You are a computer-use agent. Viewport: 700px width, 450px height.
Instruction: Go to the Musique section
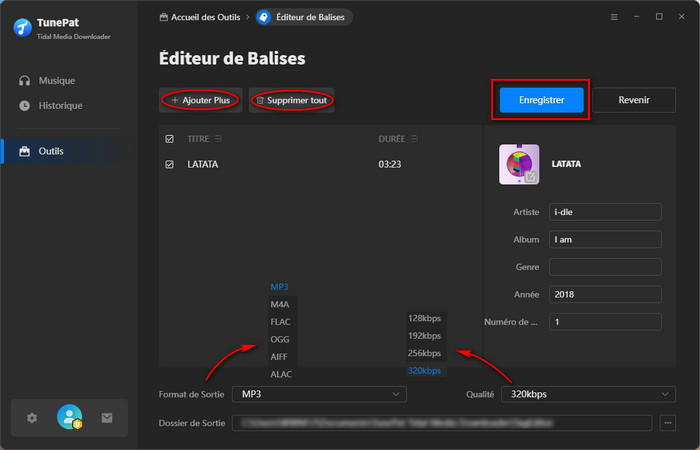click(x=56, y=80)
